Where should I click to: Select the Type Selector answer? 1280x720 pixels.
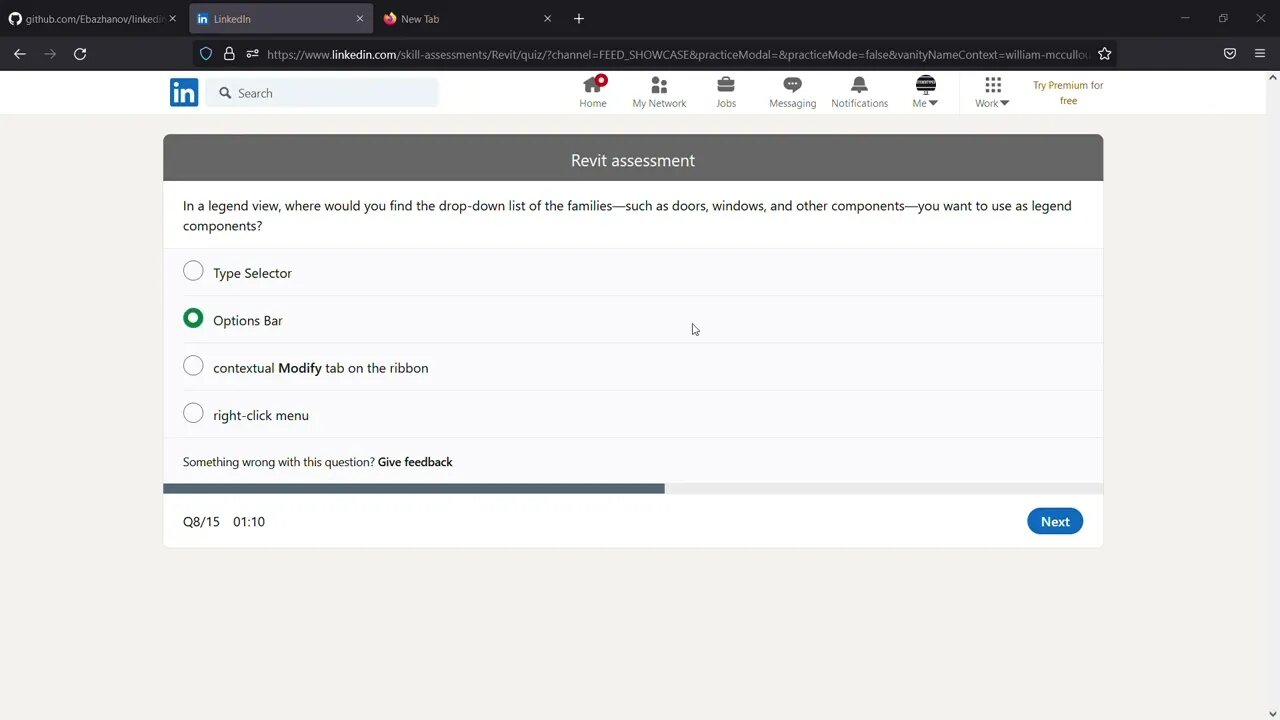coord(193,271)
